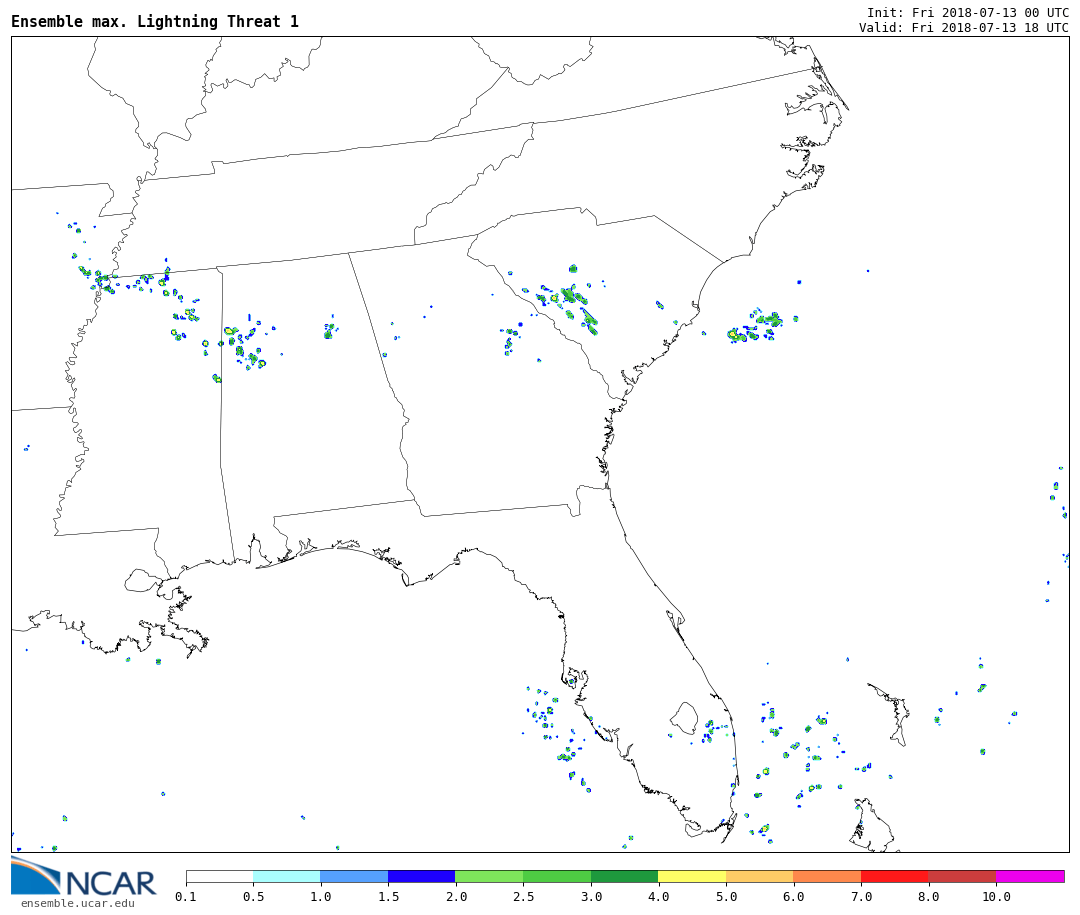This screenshot has height=915, width=1080.
Task: Pick the light cyan 0.5–1.0 swatch
Action: (x=286, y=876)
